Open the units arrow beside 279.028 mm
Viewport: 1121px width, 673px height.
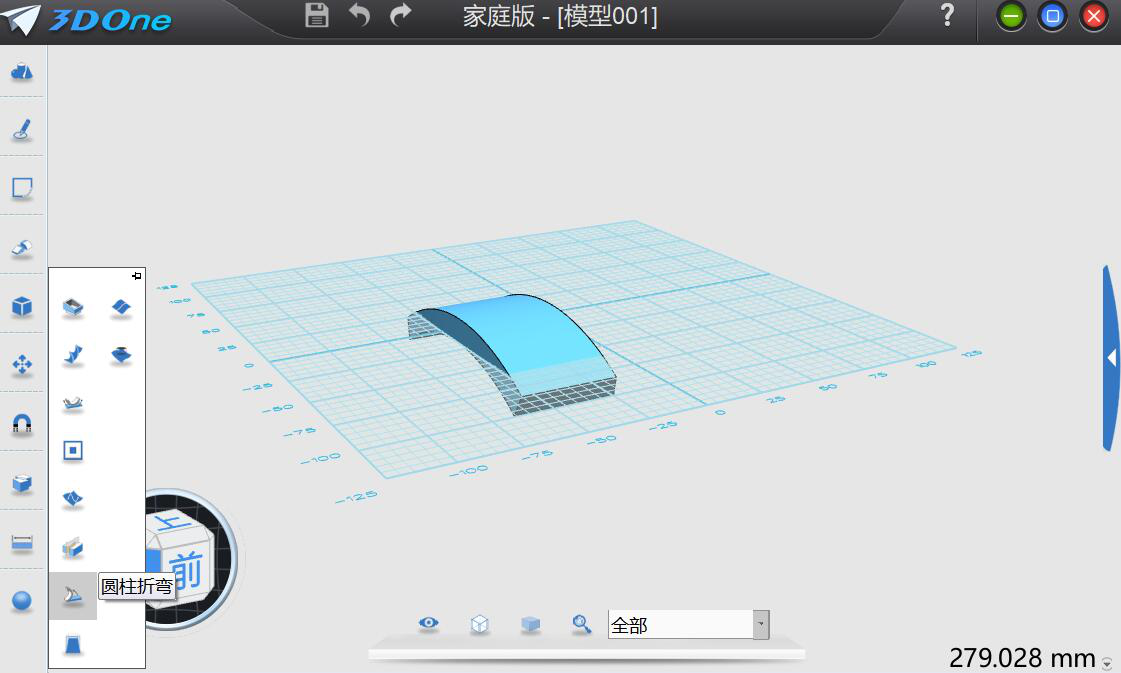click(1107, 664)
